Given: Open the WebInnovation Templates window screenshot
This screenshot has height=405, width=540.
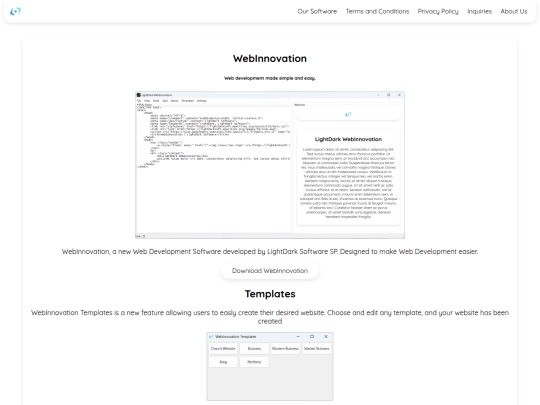Looking at the screenshot, I should coord(270,366).
